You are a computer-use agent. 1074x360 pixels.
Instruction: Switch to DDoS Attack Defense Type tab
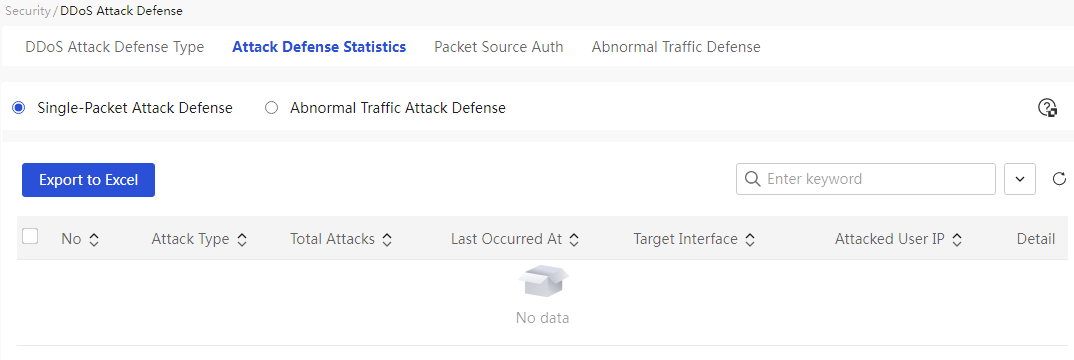(114, 47)
